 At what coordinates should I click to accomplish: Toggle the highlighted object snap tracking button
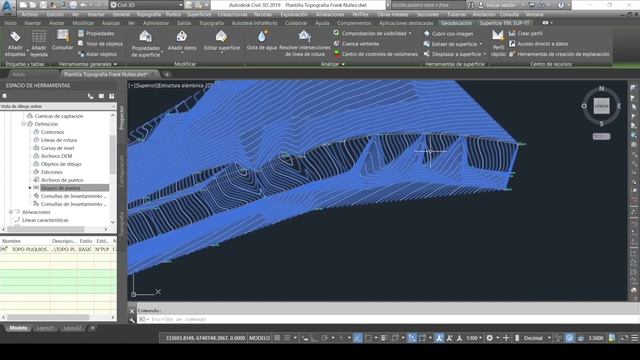pyautogui.click(x=358, y=338)
